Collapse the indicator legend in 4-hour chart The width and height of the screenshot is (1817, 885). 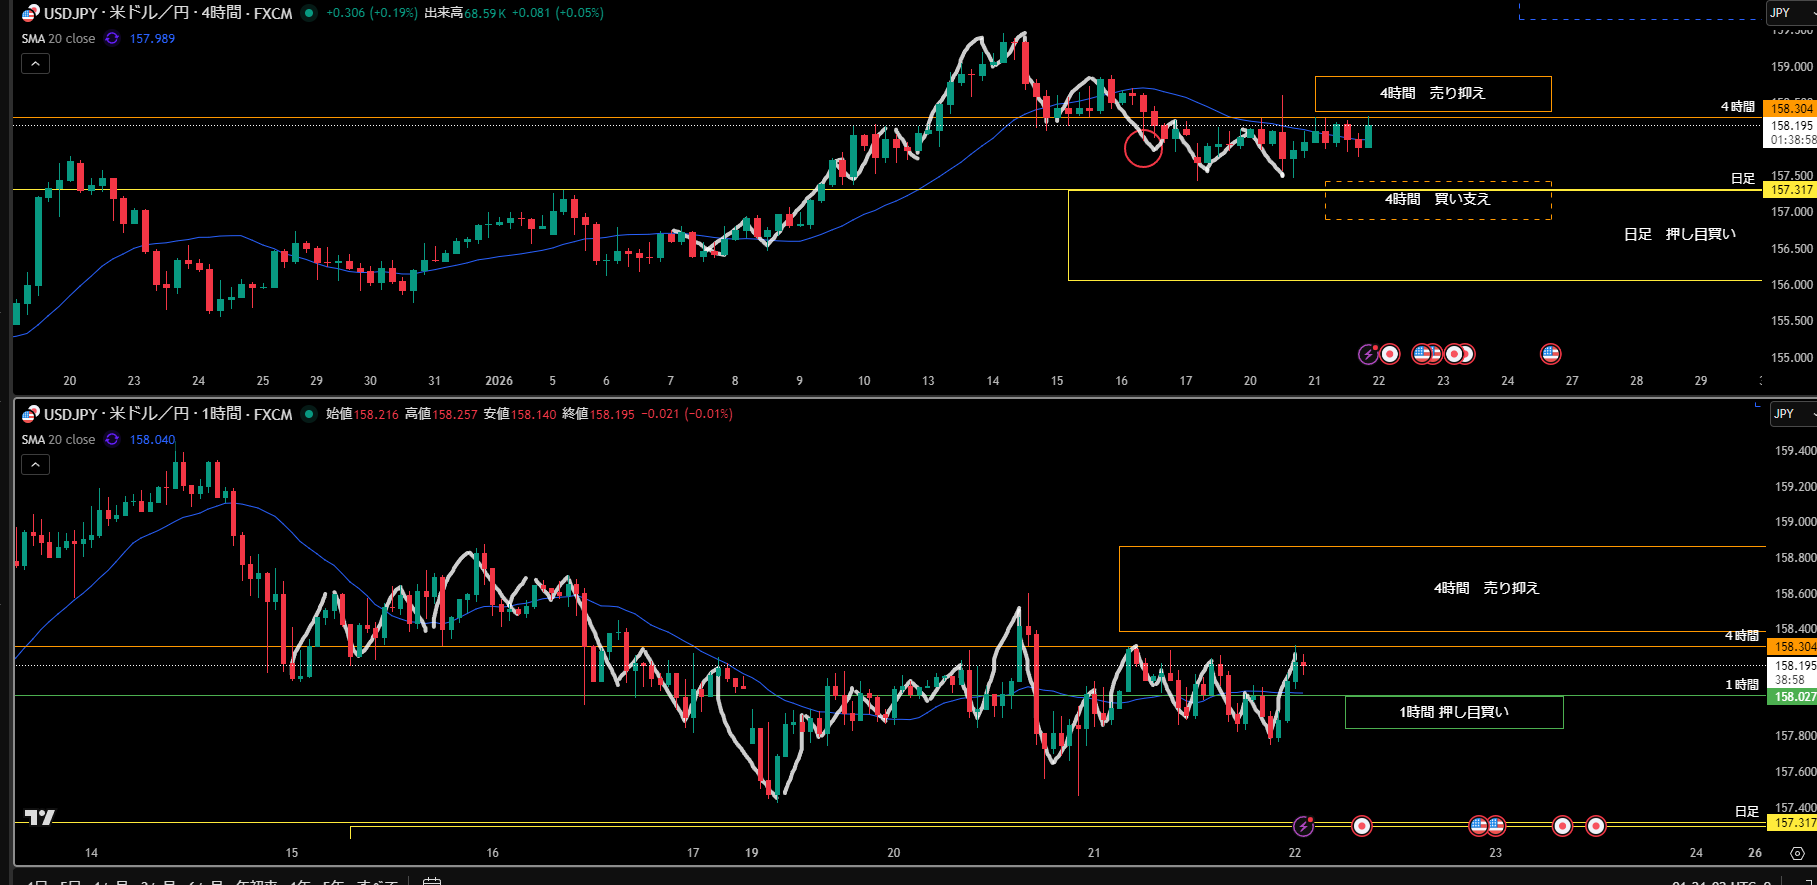tap(35, 64)
